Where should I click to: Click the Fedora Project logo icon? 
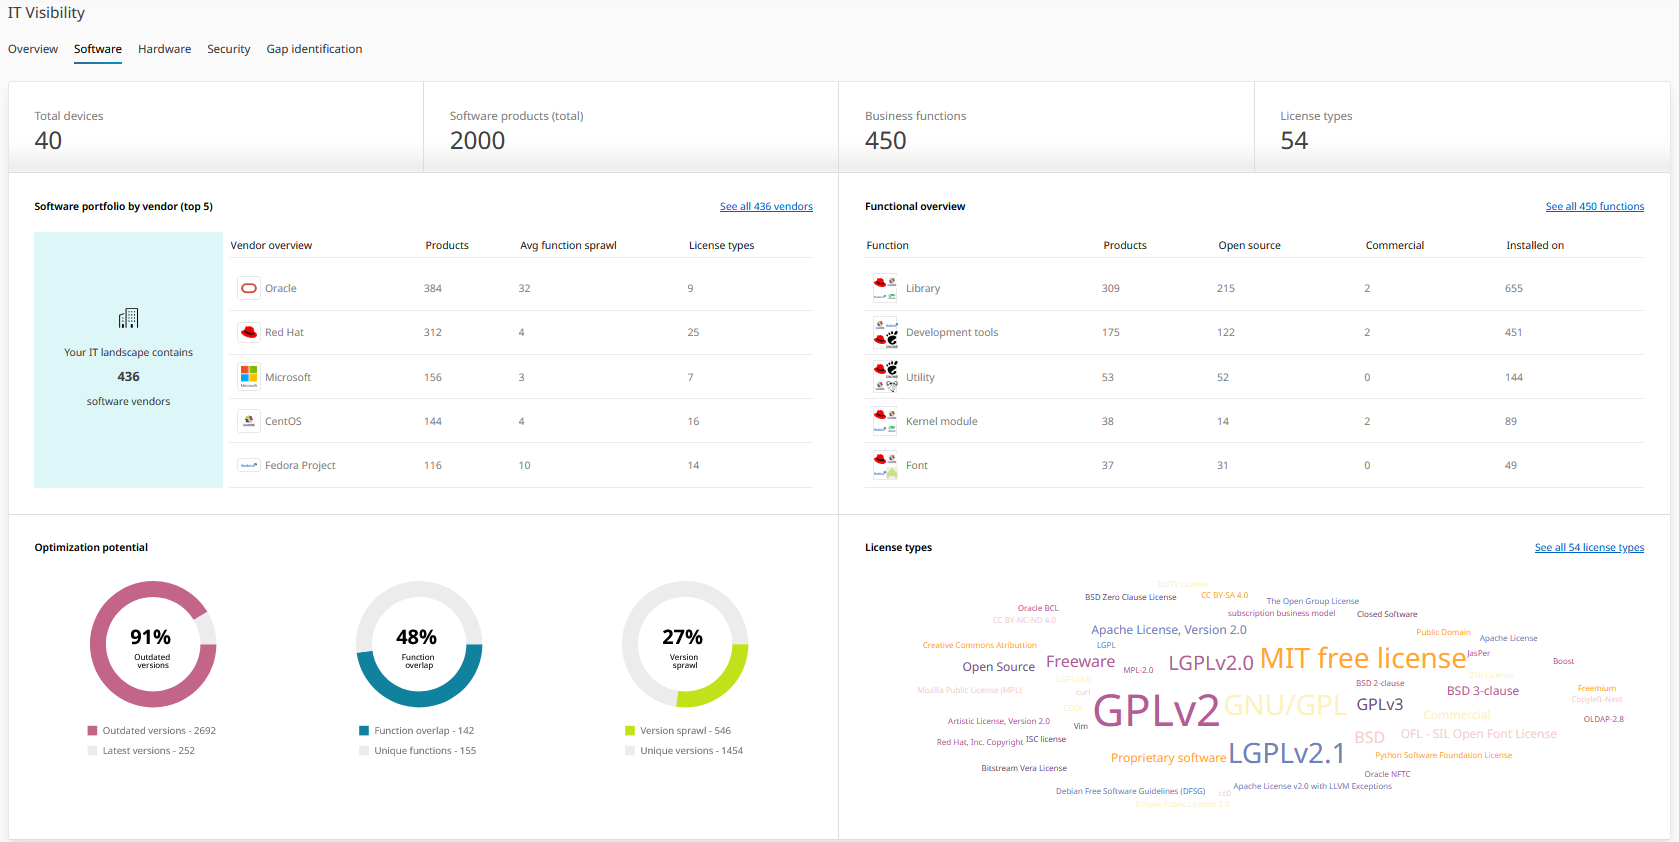249,465
